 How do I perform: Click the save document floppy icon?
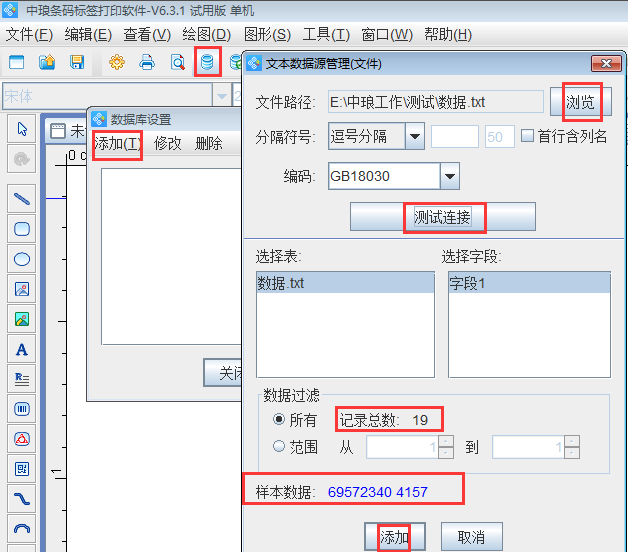click(x=77, y=62)
